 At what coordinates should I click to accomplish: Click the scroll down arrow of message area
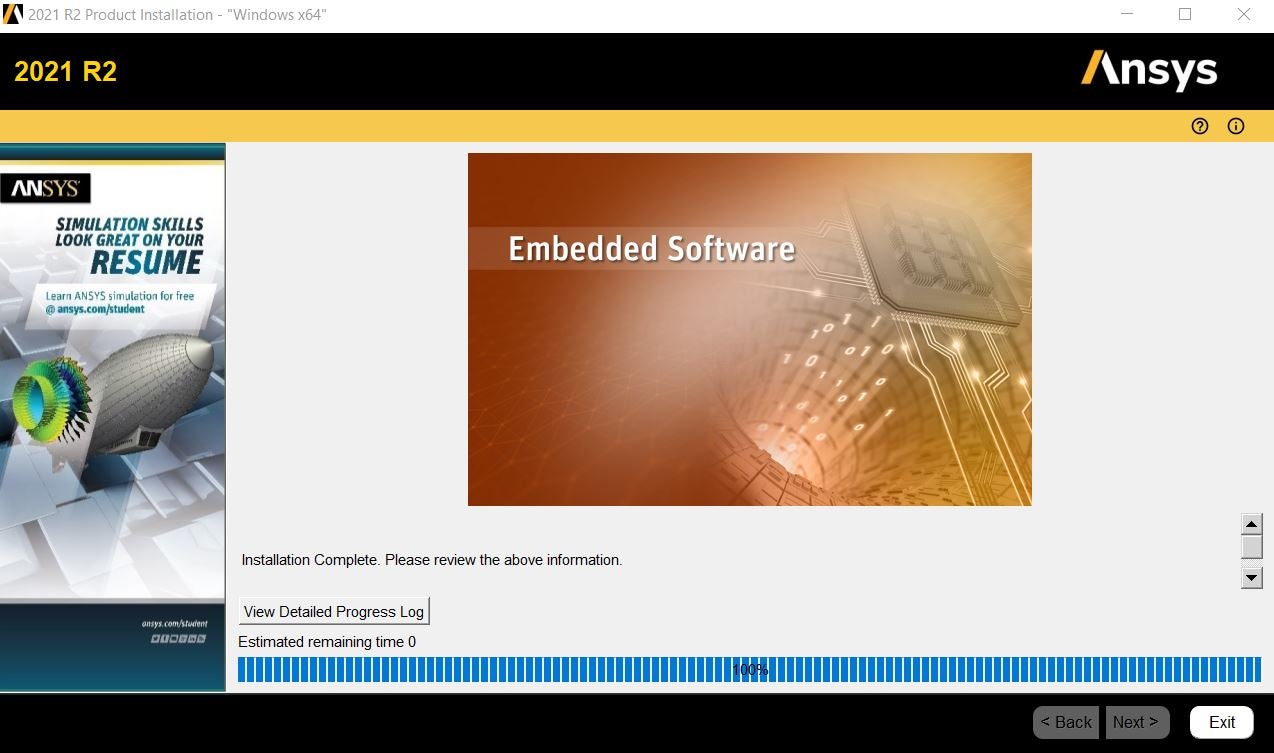pyautogui.click(x=1251, y=578)
